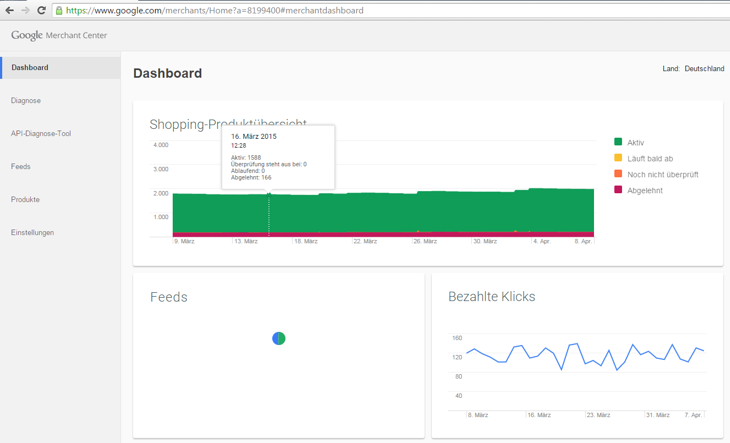
Task: Open Diagnose in the sidebar
Action: (x=26, y=101)
